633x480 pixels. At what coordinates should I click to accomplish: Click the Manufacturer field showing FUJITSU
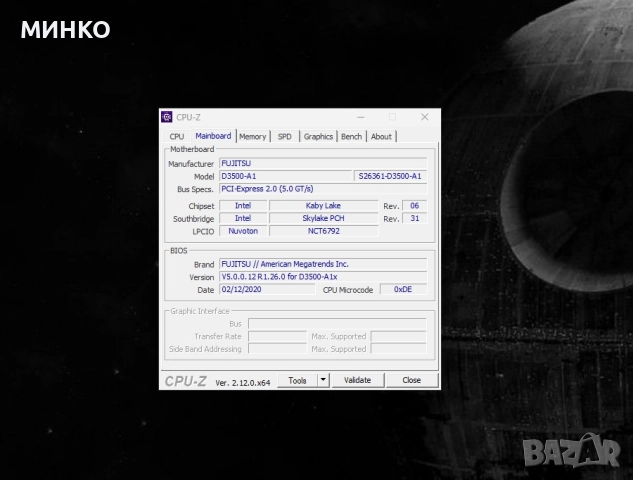click(x=322, y=163)
